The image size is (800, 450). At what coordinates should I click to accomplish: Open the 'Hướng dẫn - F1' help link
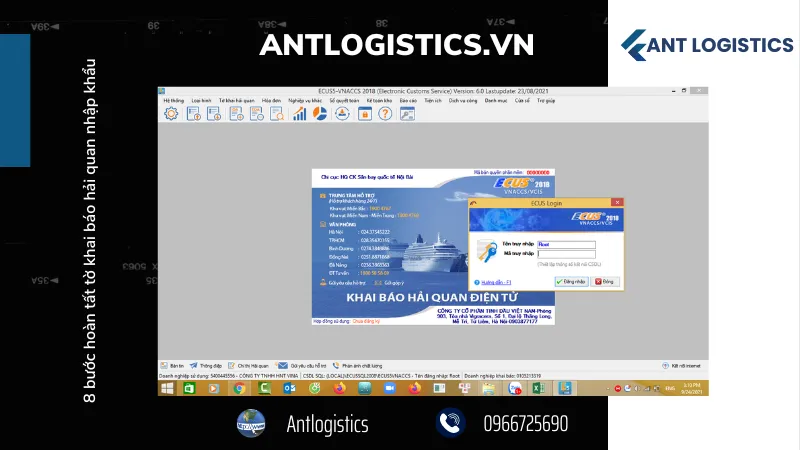tap(497, 283)
